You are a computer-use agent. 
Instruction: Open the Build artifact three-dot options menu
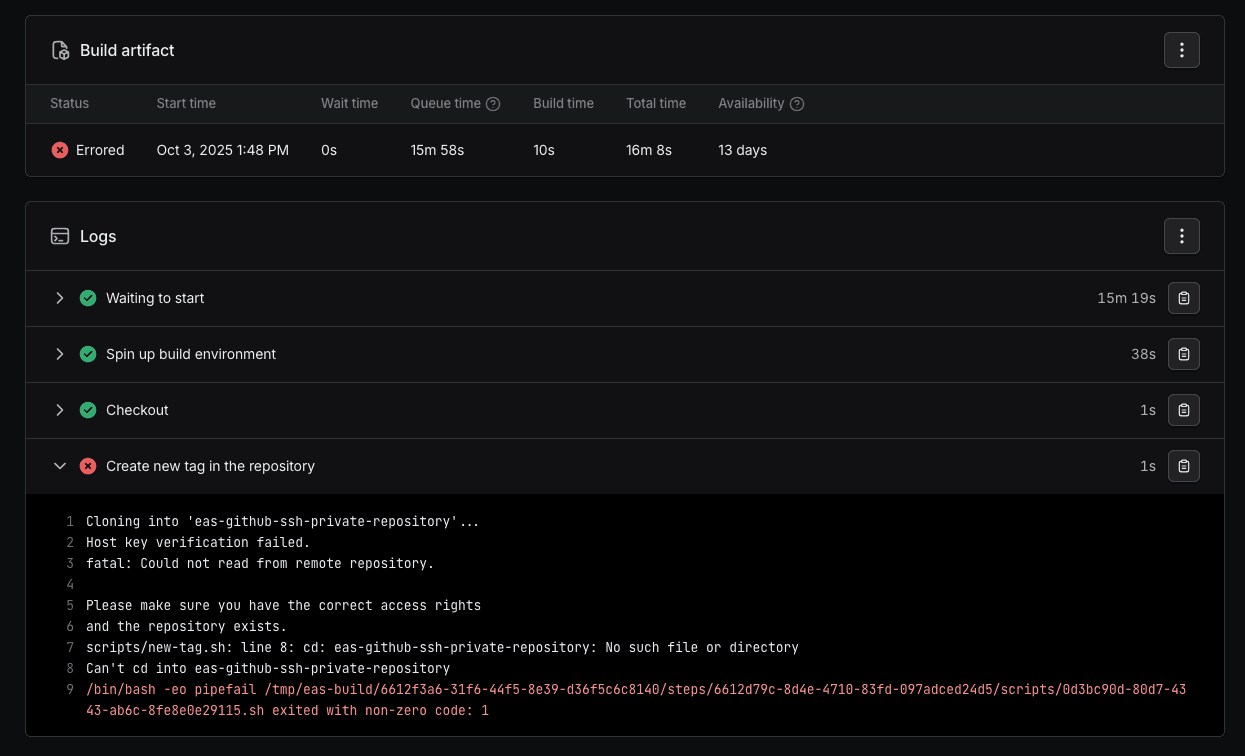pyautogui.click(x=1181, y=50)
